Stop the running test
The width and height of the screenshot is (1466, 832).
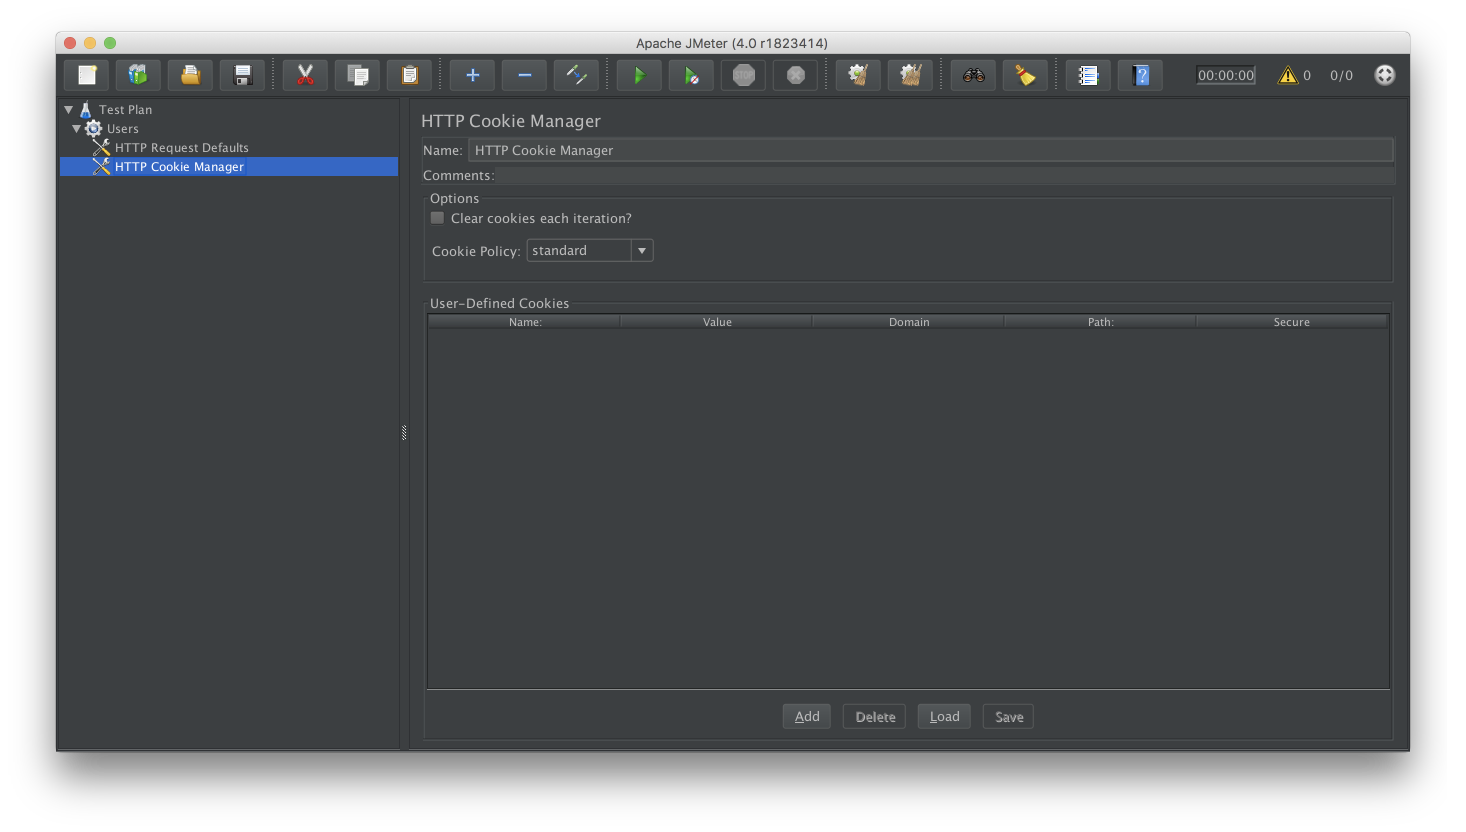[x=743, y=75]
